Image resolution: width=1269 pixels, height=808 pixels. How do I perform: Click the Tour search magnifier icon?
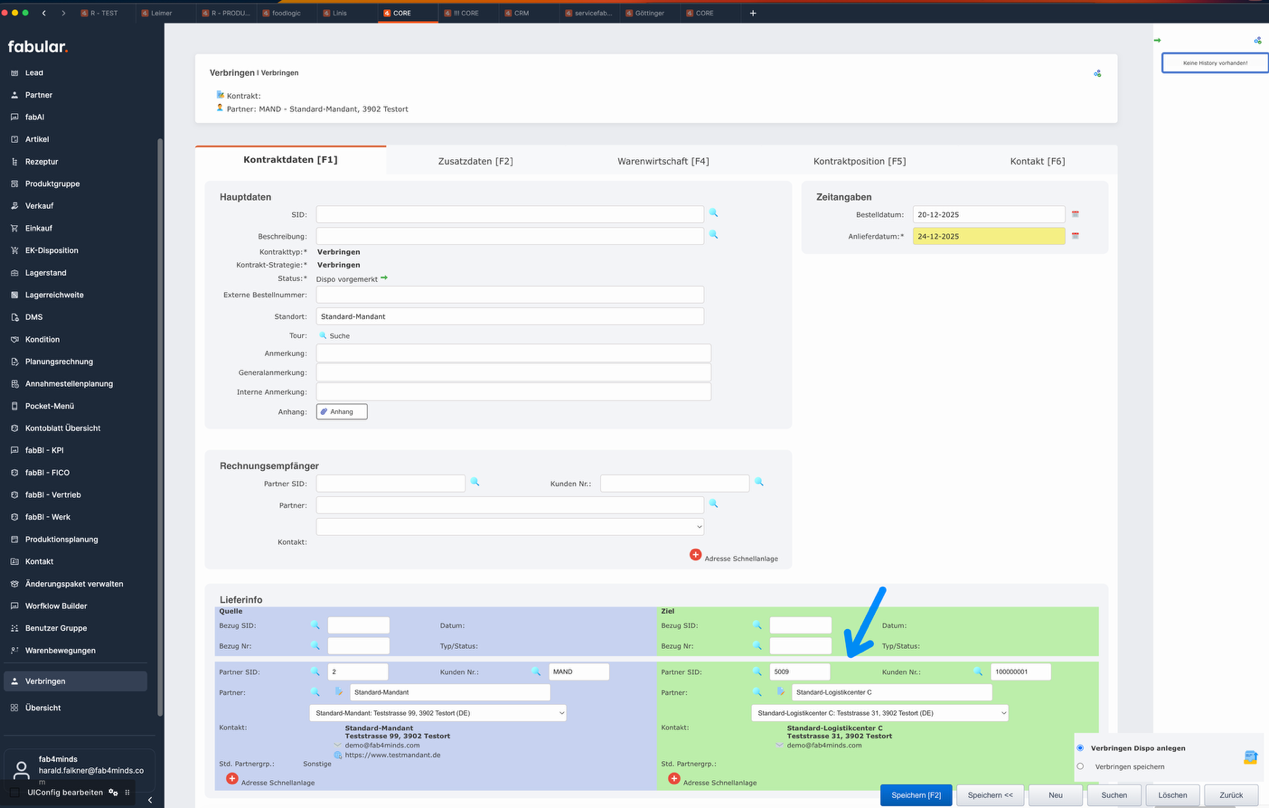click(323, 336)
